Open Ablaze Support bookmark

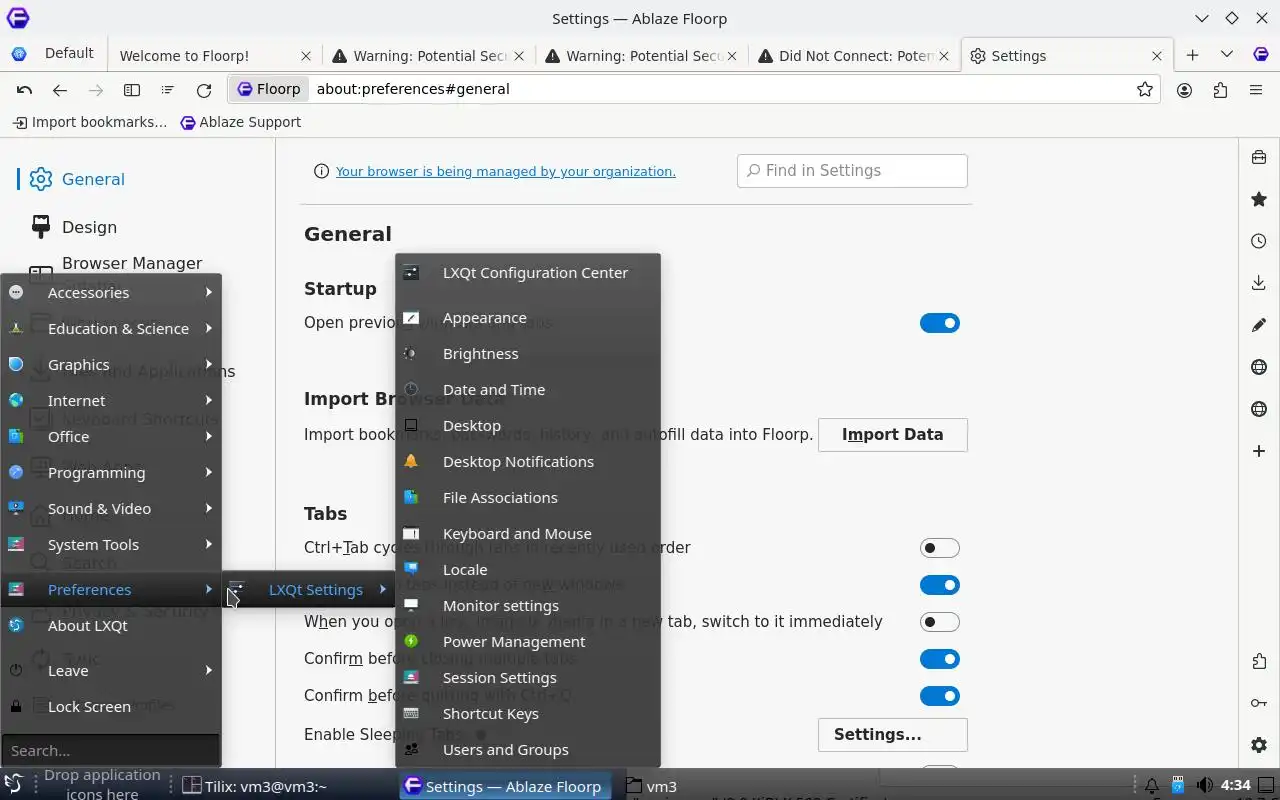pos(240,122)
